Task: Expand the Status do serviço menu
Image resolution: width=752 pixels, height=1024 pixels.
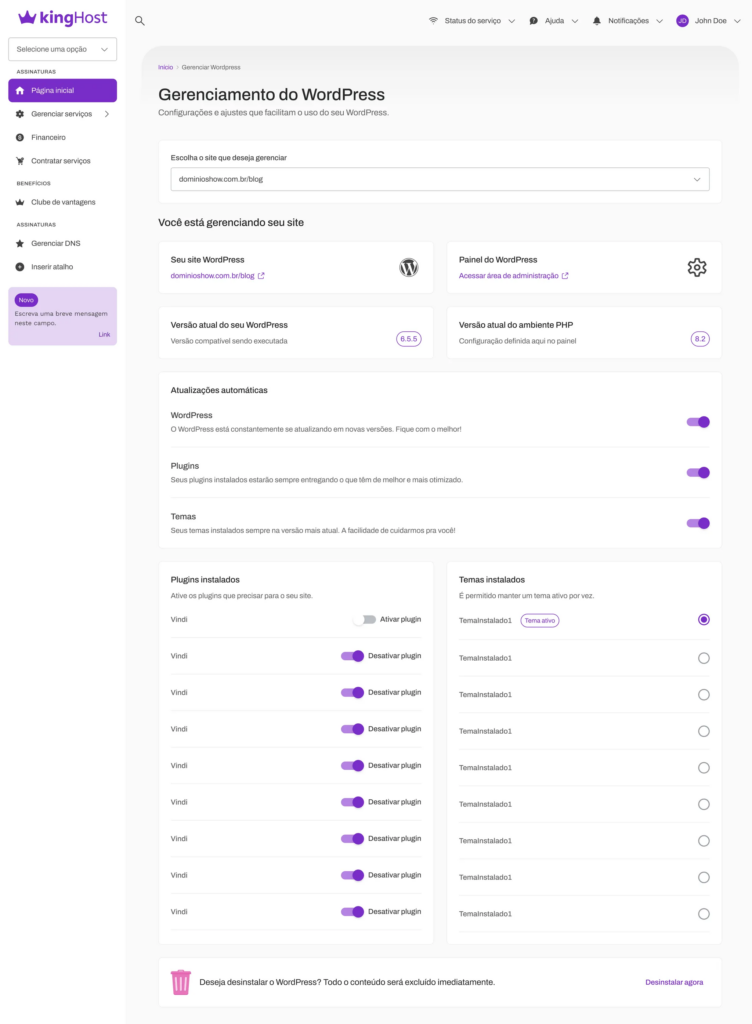Action: pos(473,20)
